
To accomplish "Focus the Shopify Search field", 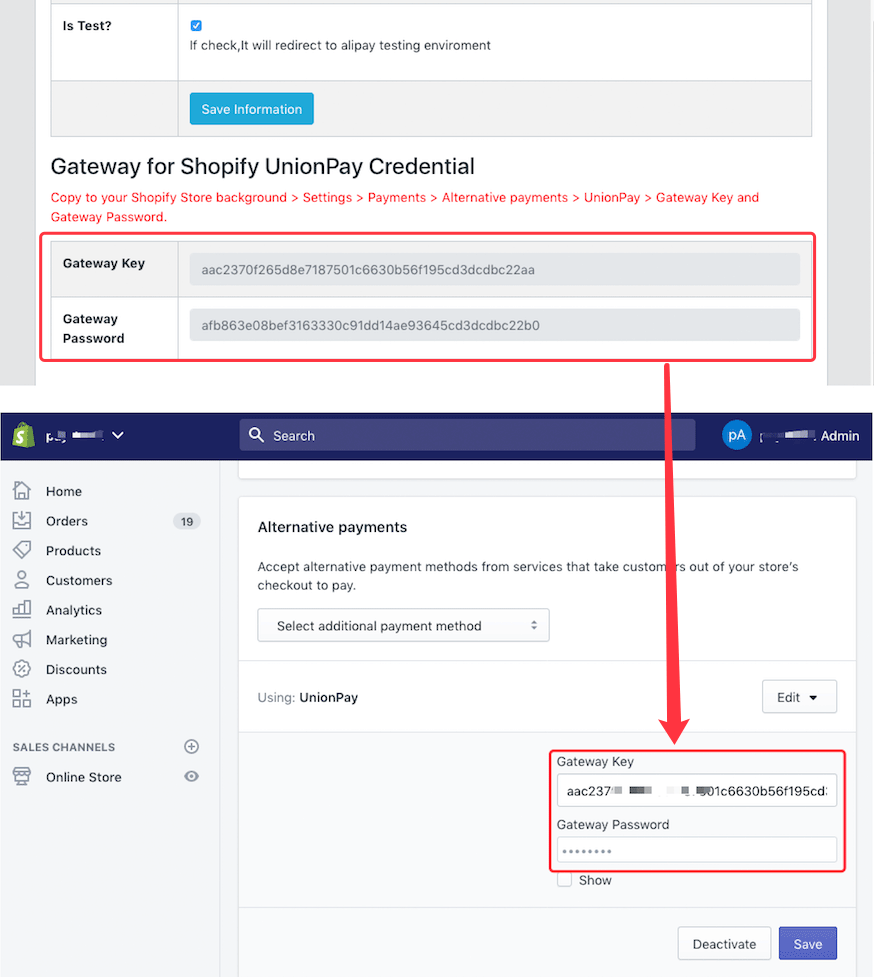I will coord(467,436).
